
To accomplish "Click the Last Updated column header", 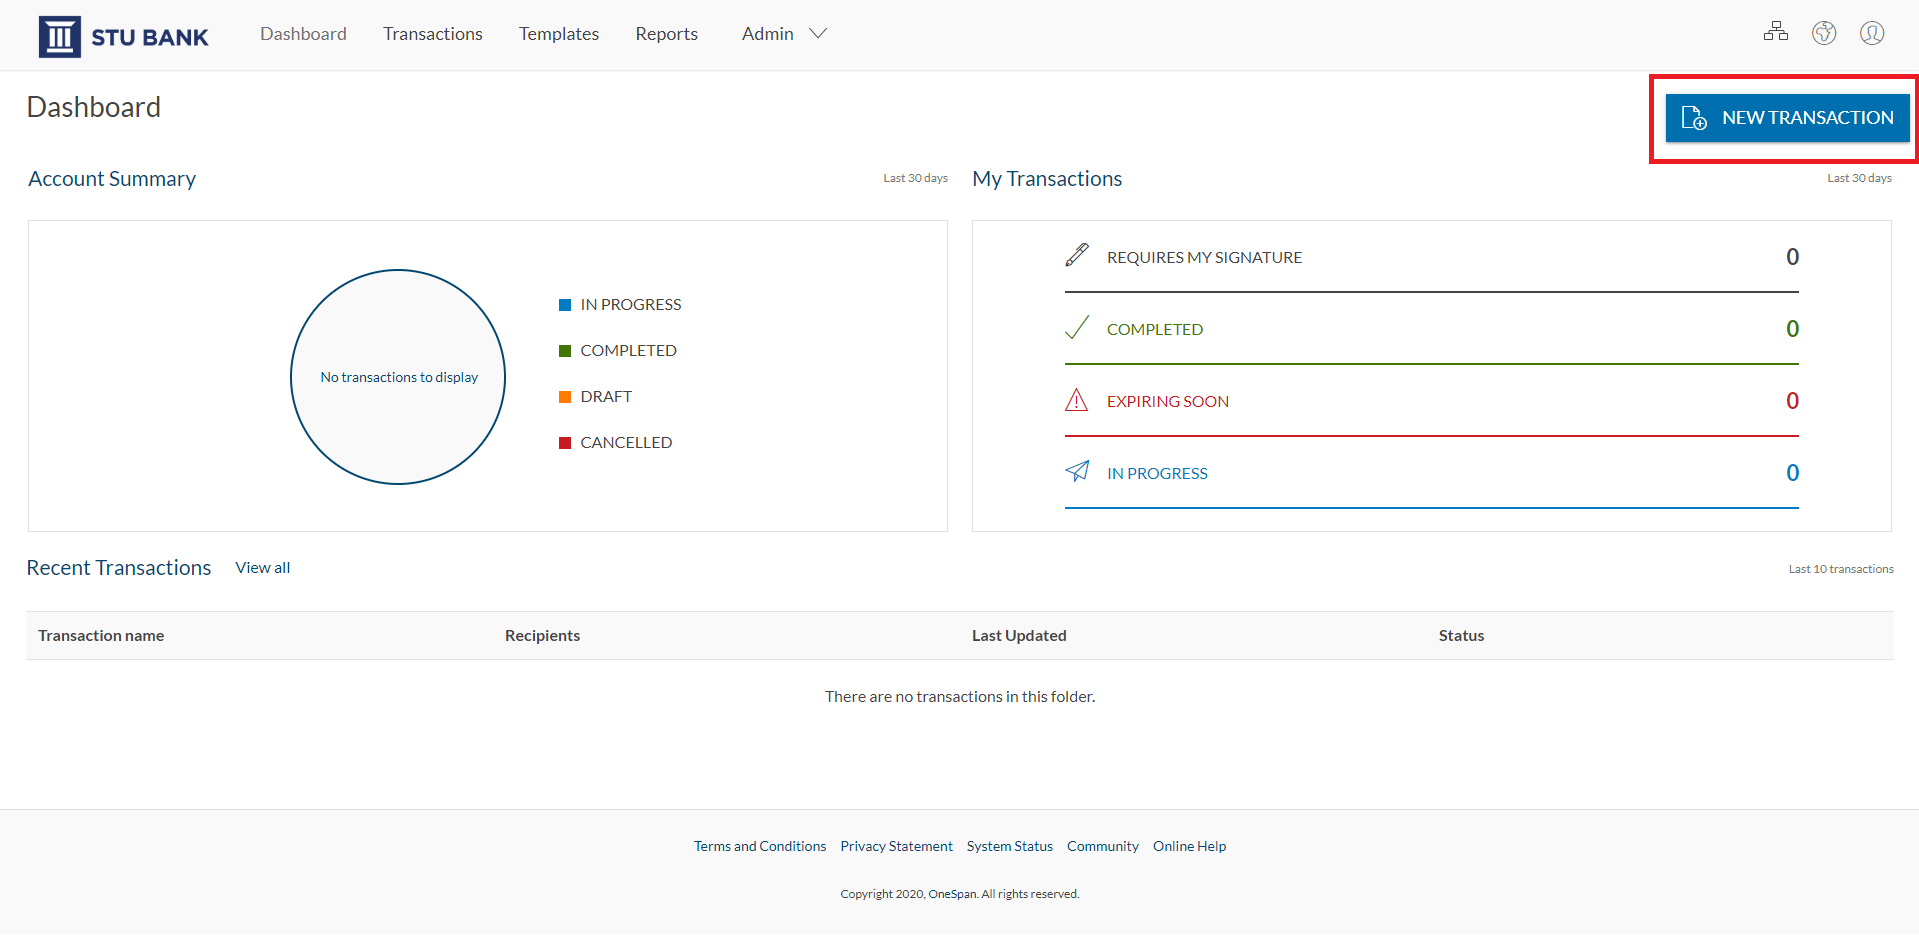I will (x=1019, y=635).
